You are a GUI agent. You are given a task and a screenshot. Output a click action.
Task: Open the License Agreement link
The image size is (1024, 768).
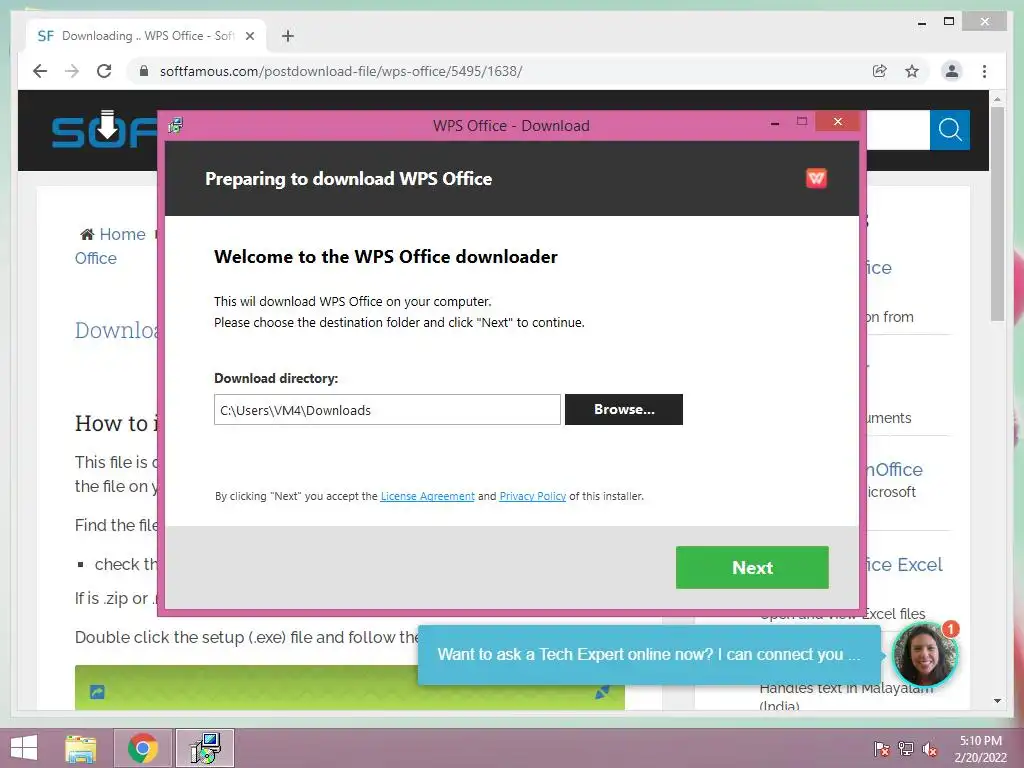(428, 496)
